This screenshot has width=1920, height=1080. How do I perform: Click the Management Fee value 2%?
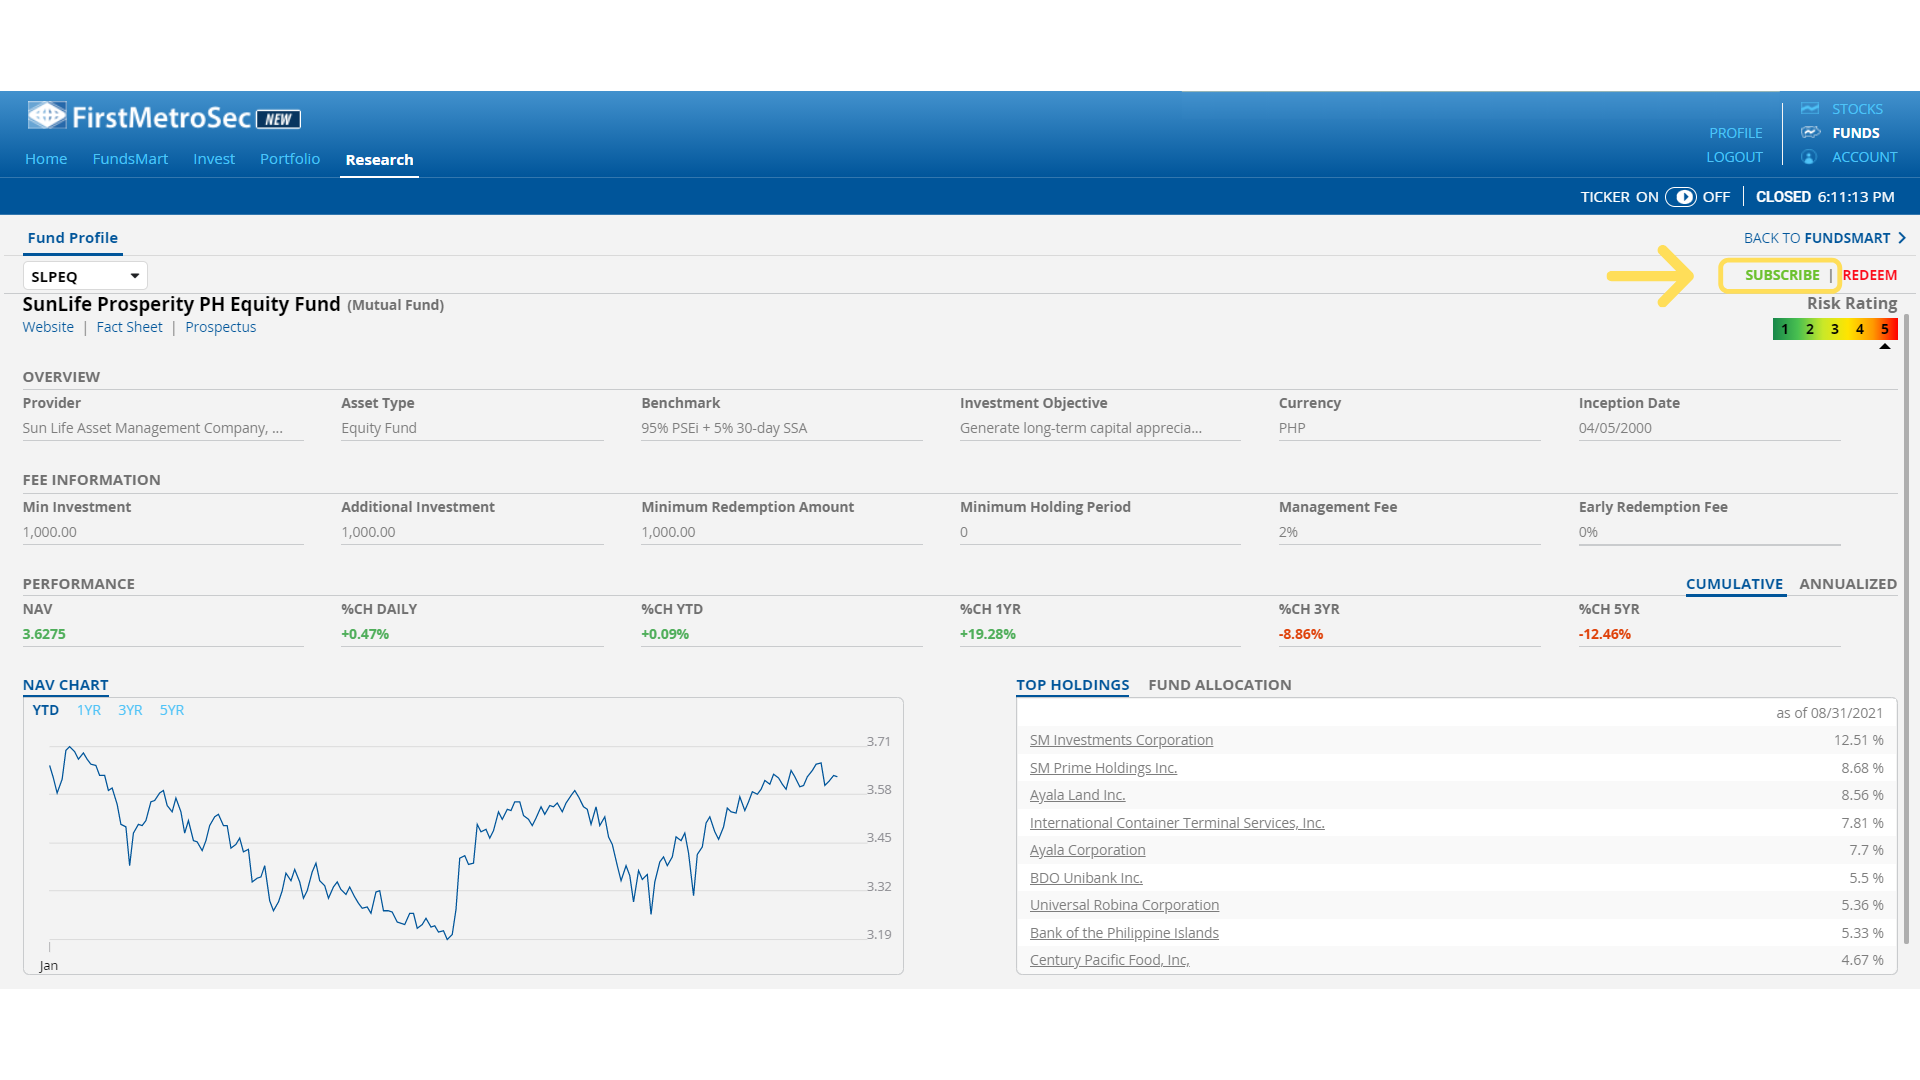[x=1288, y=532]
